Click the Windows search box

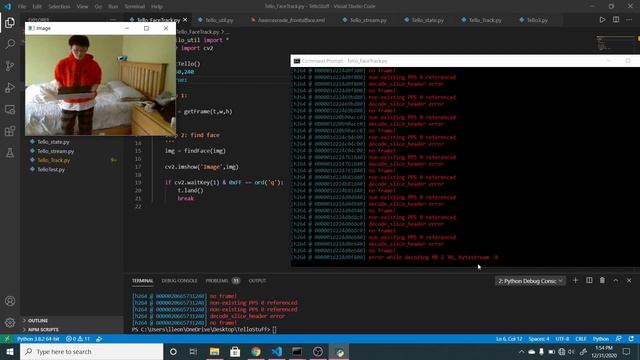point(91,351)
